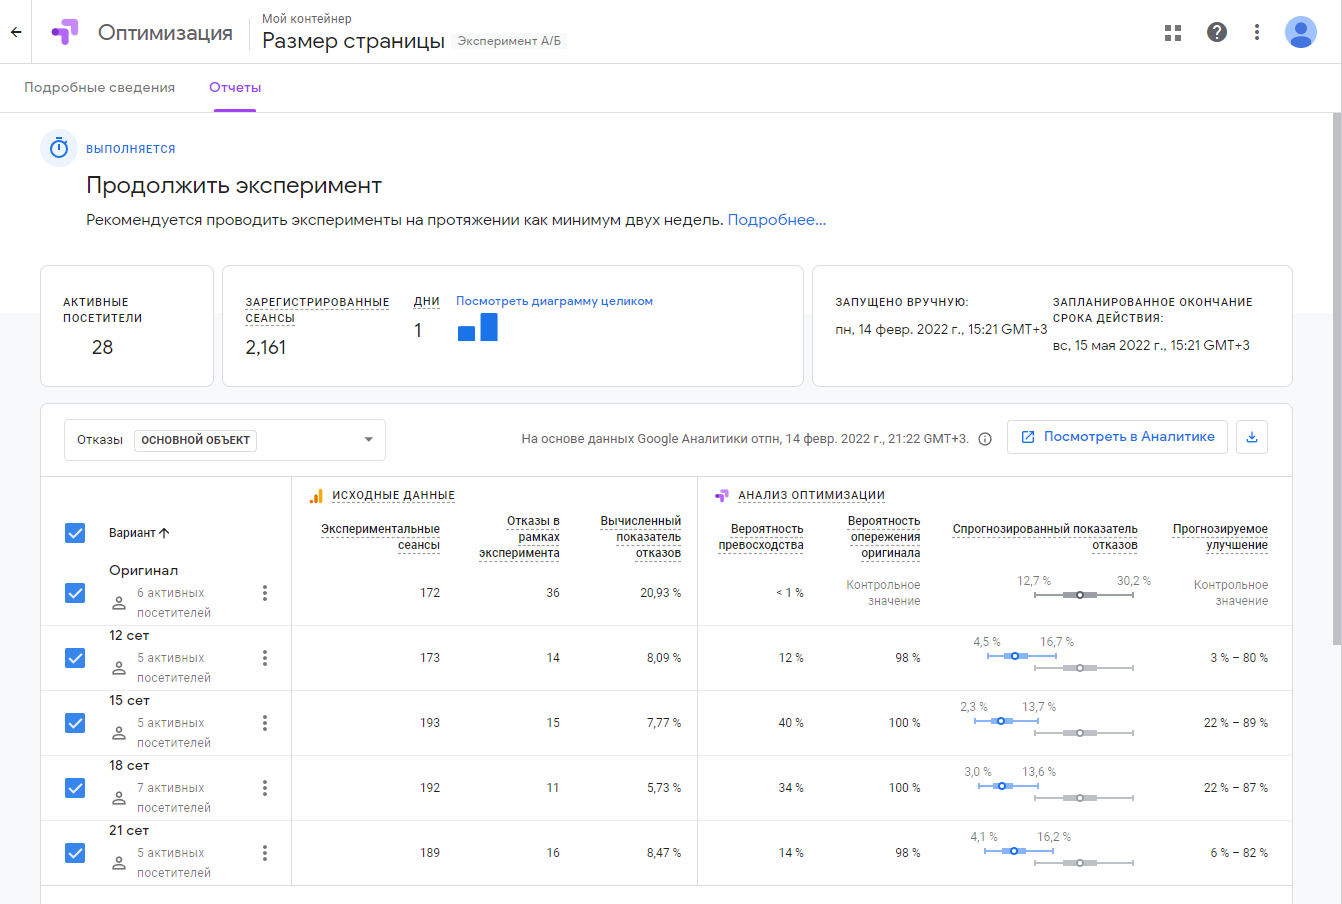Open three-dot menu for 18 сет
This screenshot has height=904, width=1342.
(265, 788)
